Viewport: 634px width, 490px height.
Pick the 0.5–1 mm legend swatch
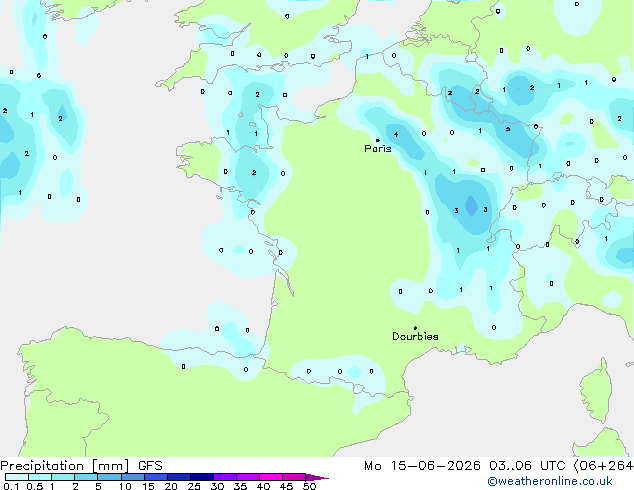tap(40, 477)
